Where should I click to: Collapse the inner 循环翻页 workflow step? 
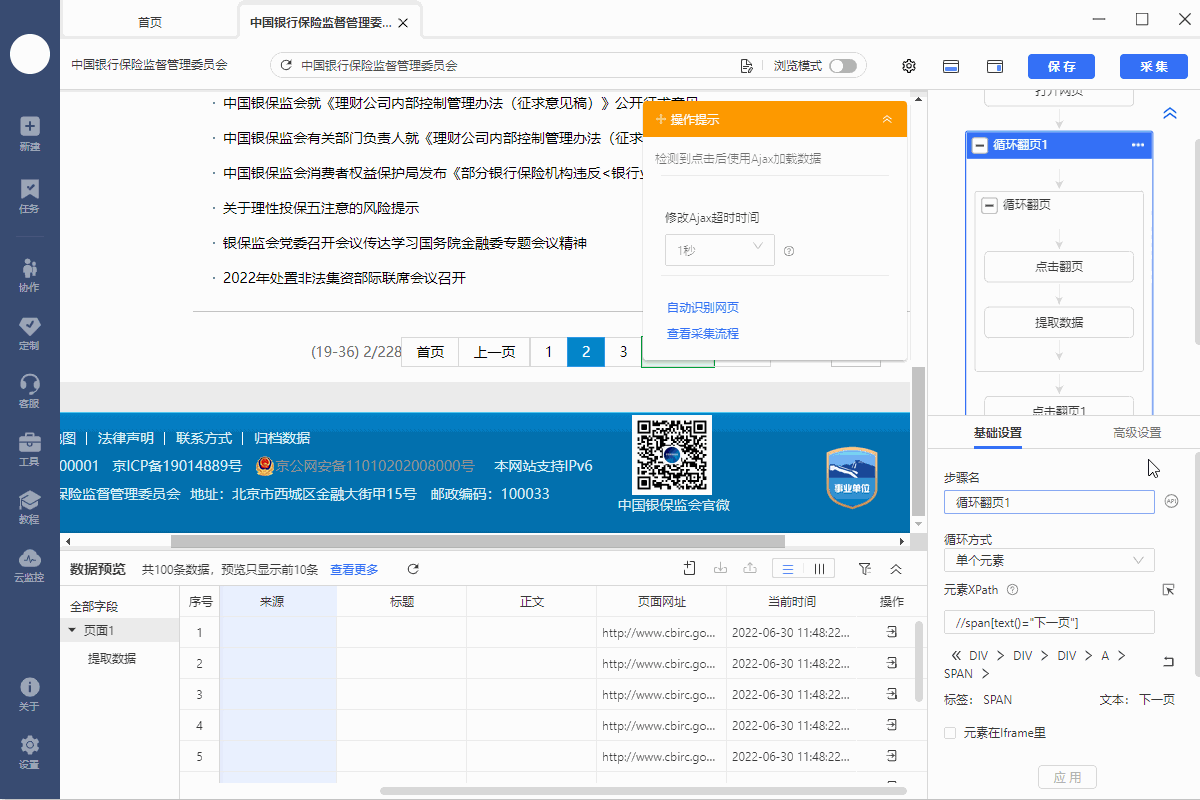(x=989, y=205)
